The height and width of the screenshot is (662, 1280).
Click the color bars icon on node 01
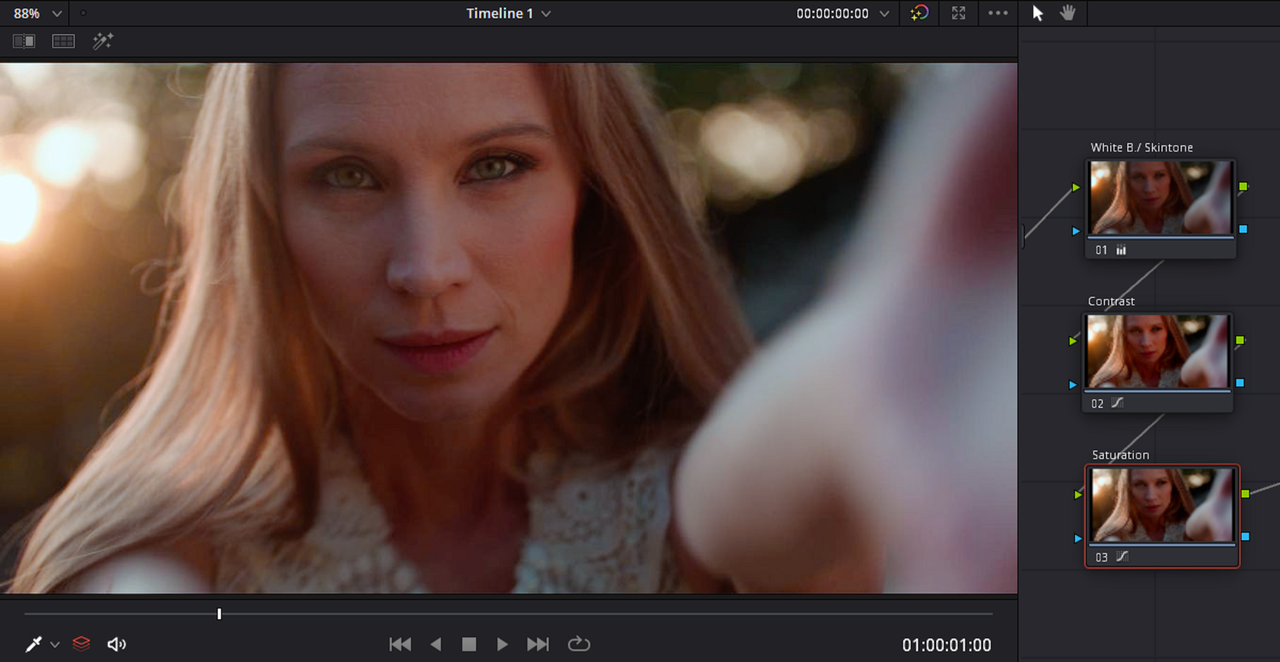(1121, 250)
